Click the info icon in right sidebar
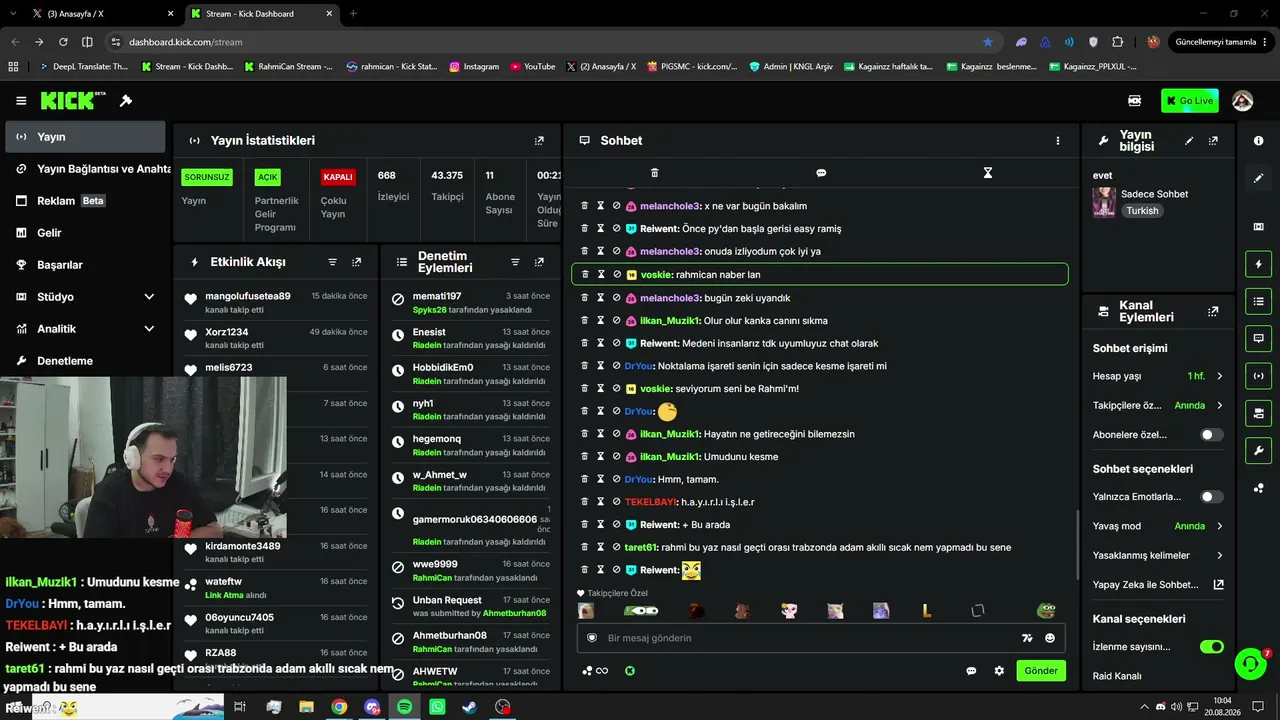 [x=1258, y=141]
